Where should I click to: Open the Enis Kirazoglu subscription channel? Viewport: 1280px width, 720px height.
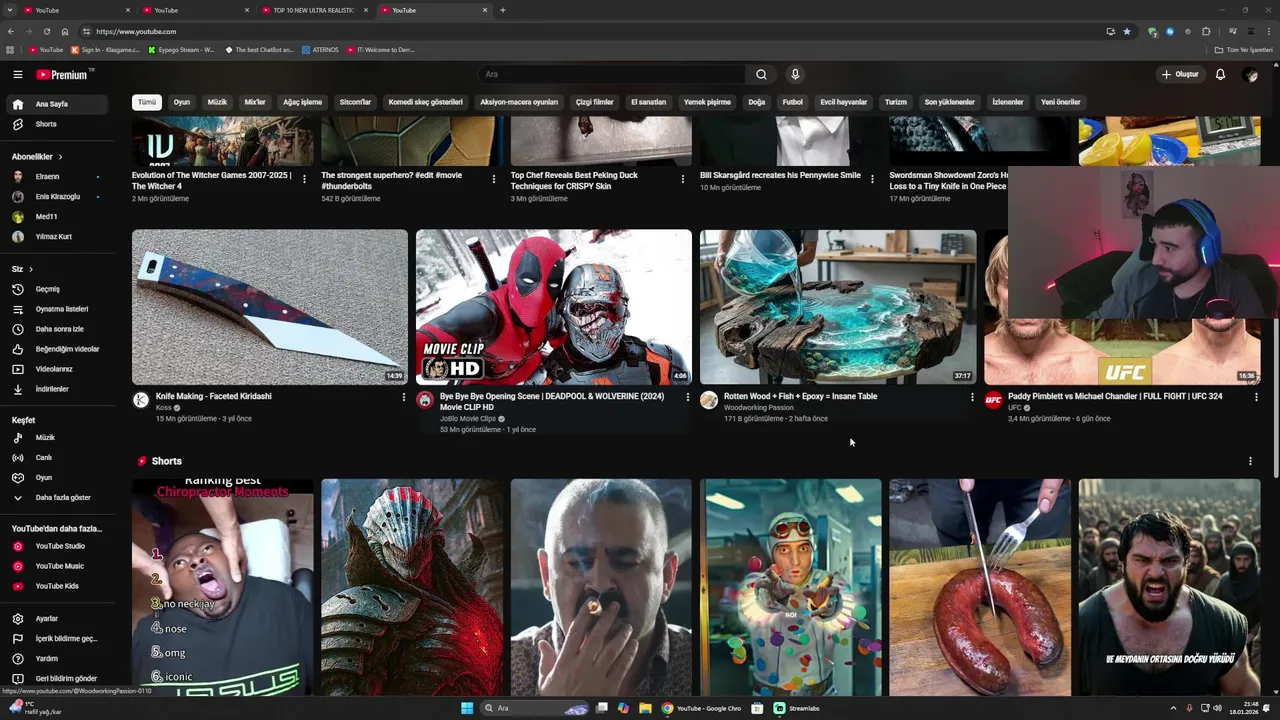(58, 197)
